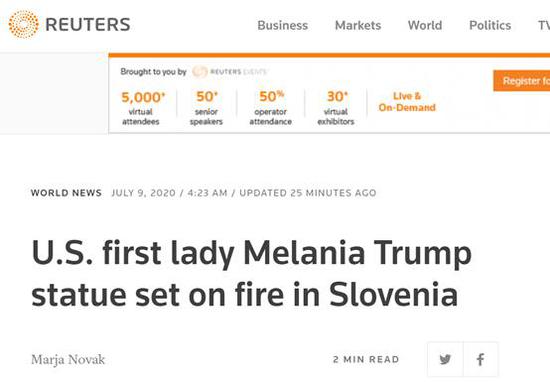The image size is (550, 382).
Task: Click the 5,000 virtual attendees stat
Action: [141, 108]
